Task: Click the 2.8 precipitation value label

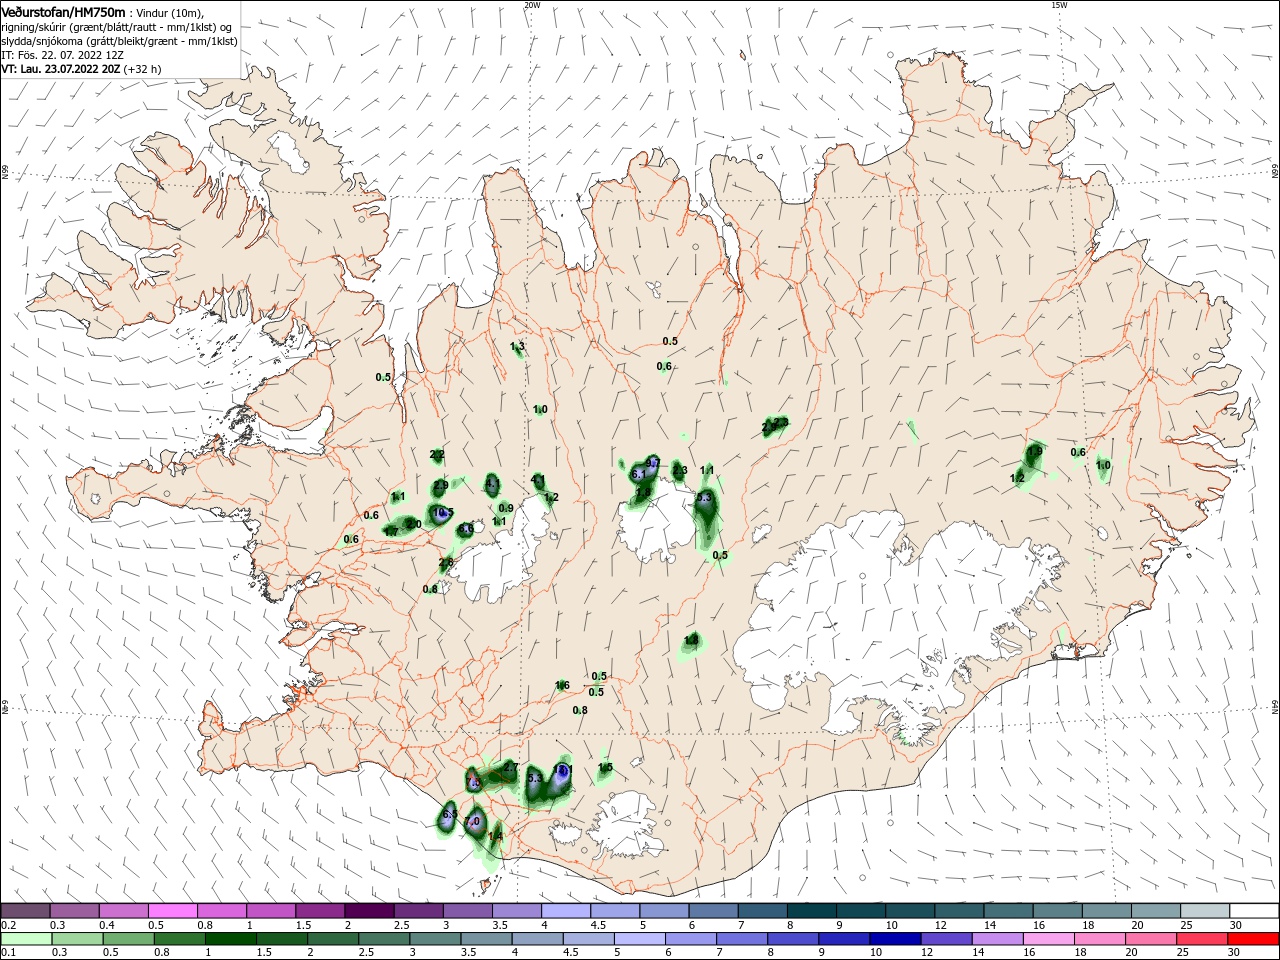Action: coord(446,563)
